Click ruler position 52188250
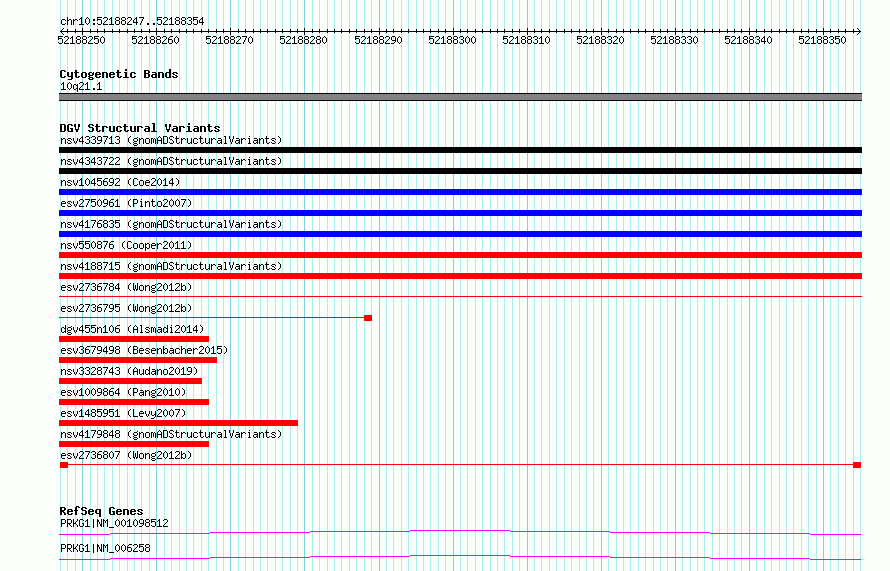Viewport: 890px width, 571px height. click(x=81, y=40)
